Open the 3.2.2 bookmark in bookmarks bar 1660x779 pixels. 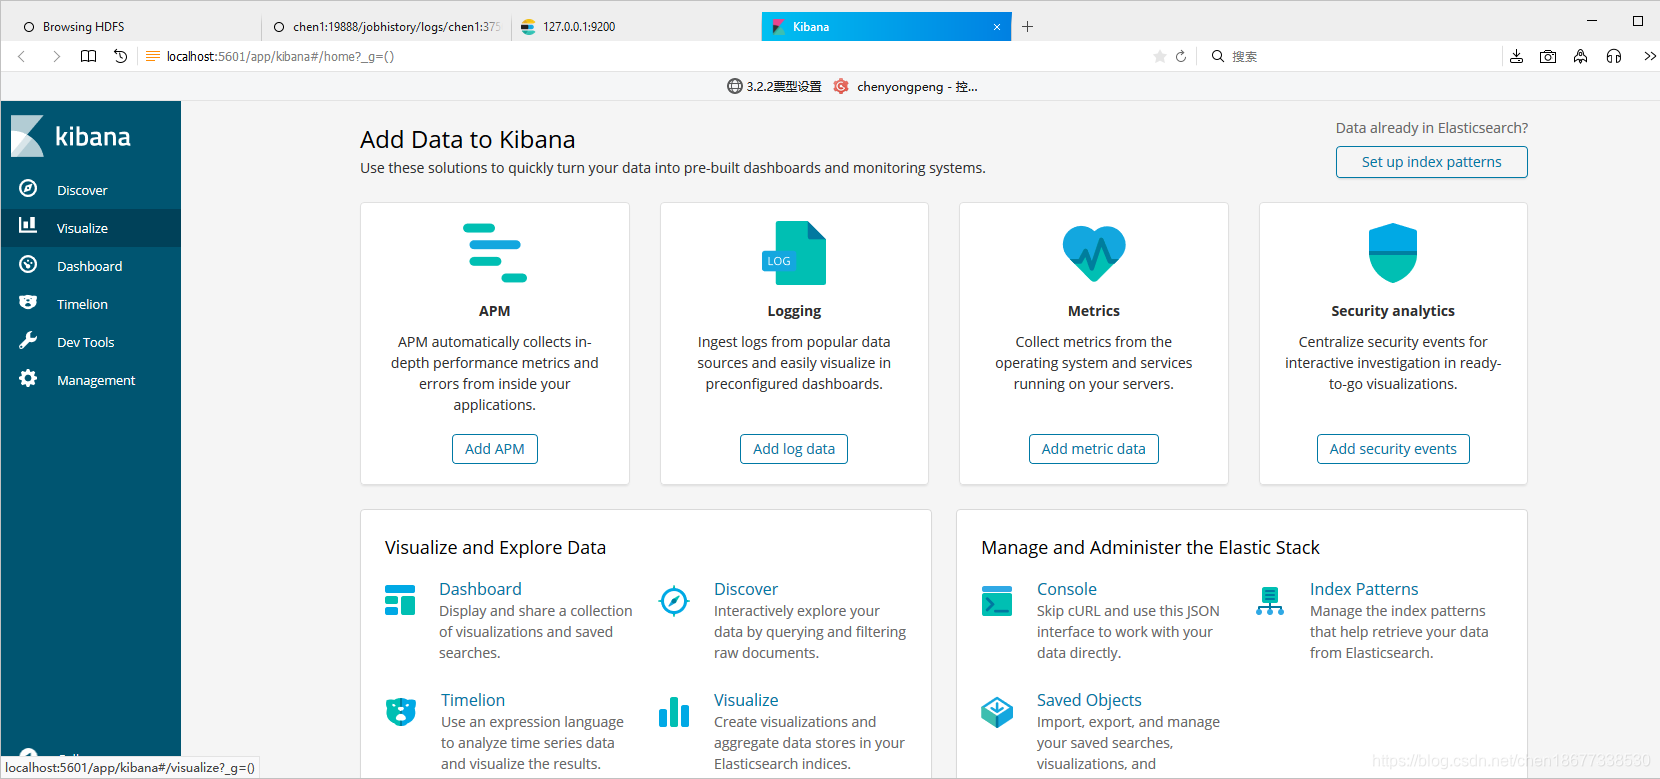point(774,87)
